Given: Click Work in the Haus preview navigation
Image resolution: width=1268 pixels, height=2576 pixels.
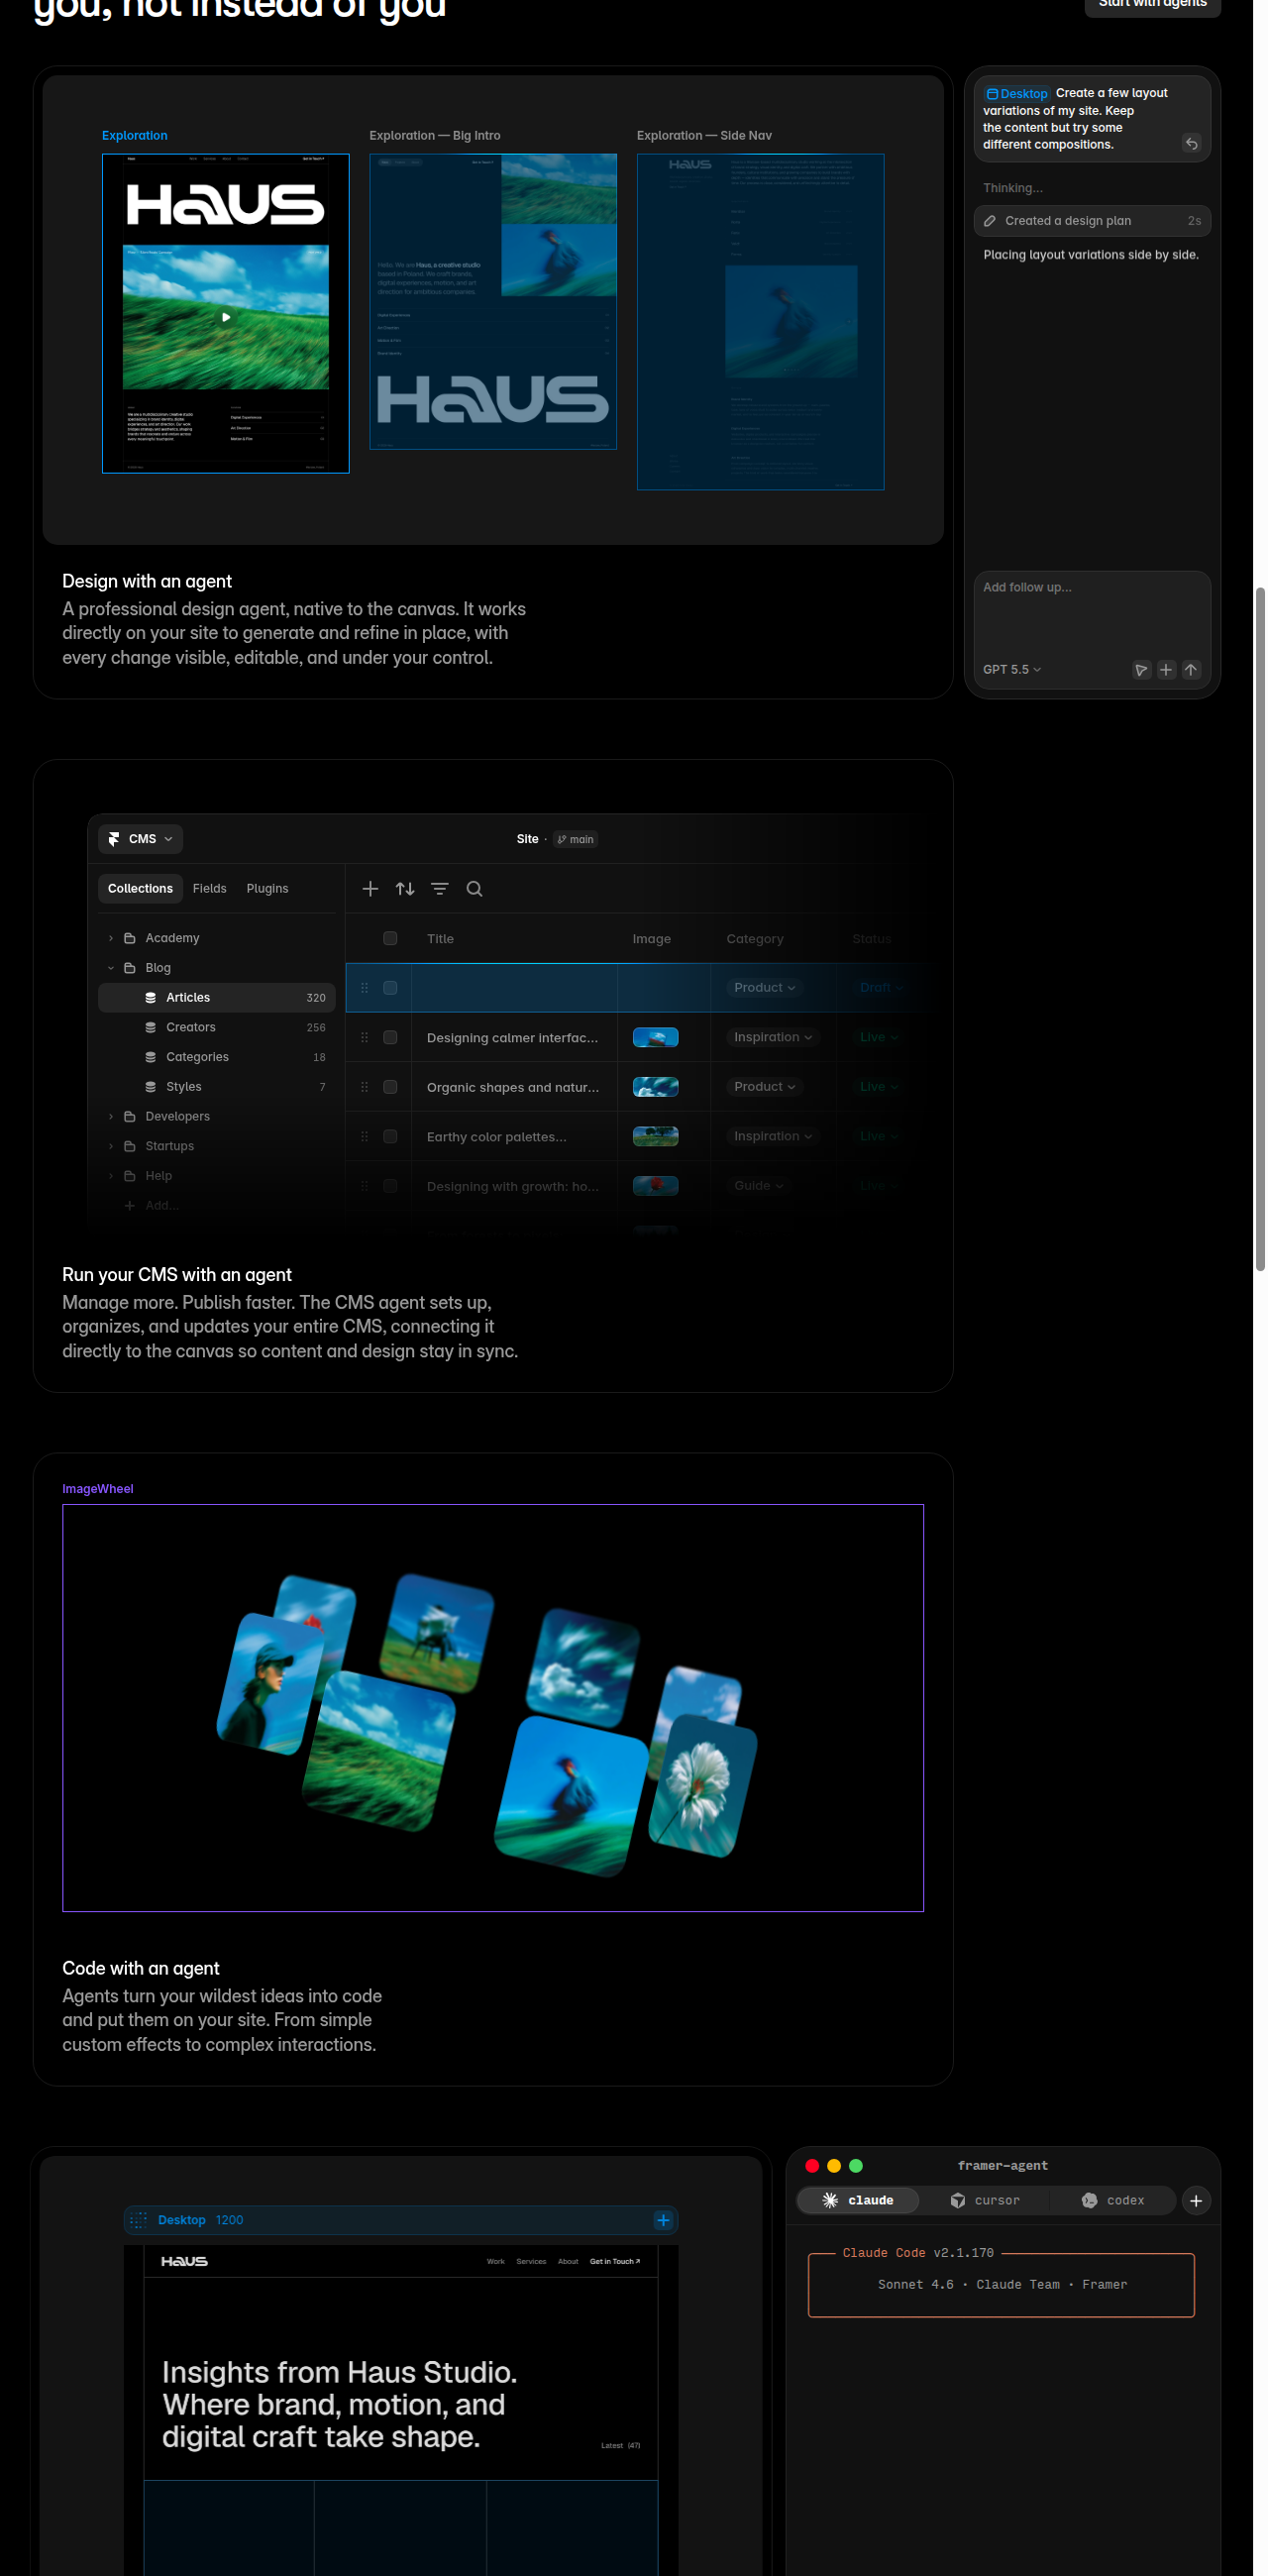Looking at the screenshot, I should pyautogui.click(x=496, y=2262).
